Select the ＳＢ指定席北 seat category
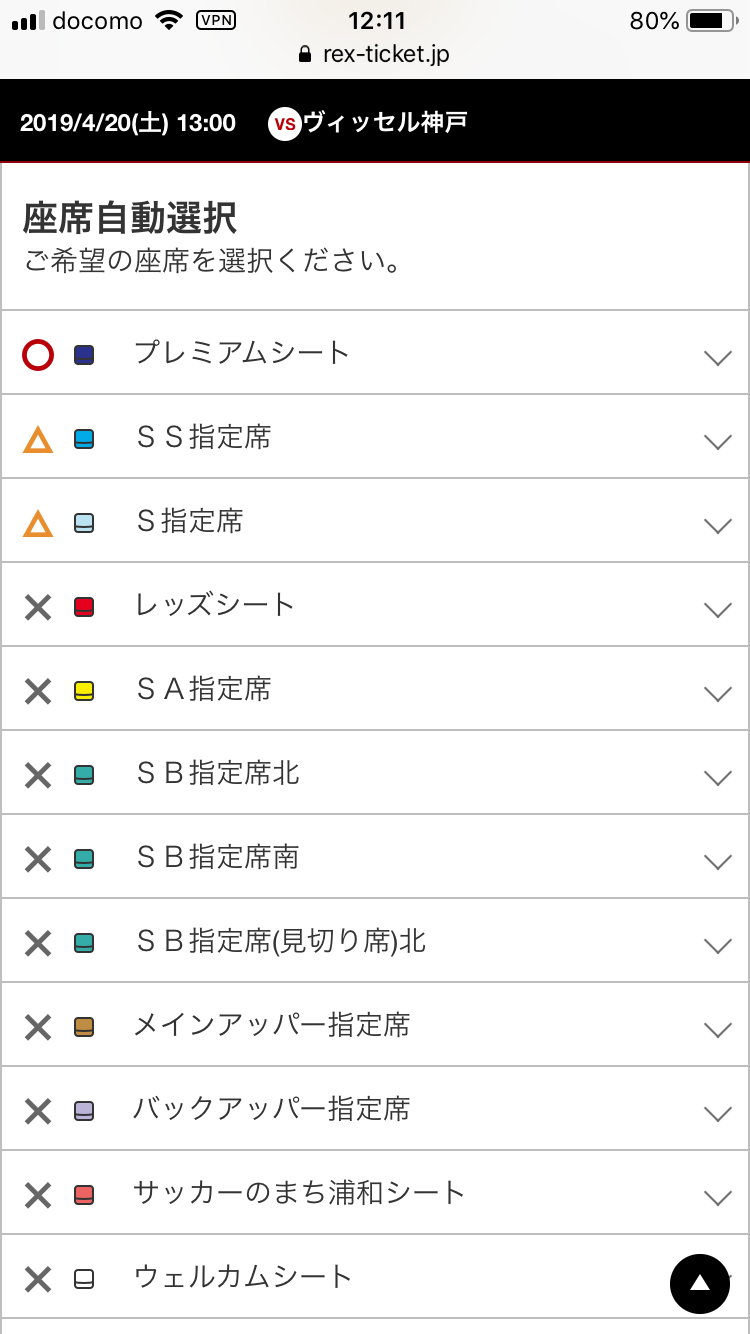This screenshot has width=750, height=1334. (x=217, y=773)
